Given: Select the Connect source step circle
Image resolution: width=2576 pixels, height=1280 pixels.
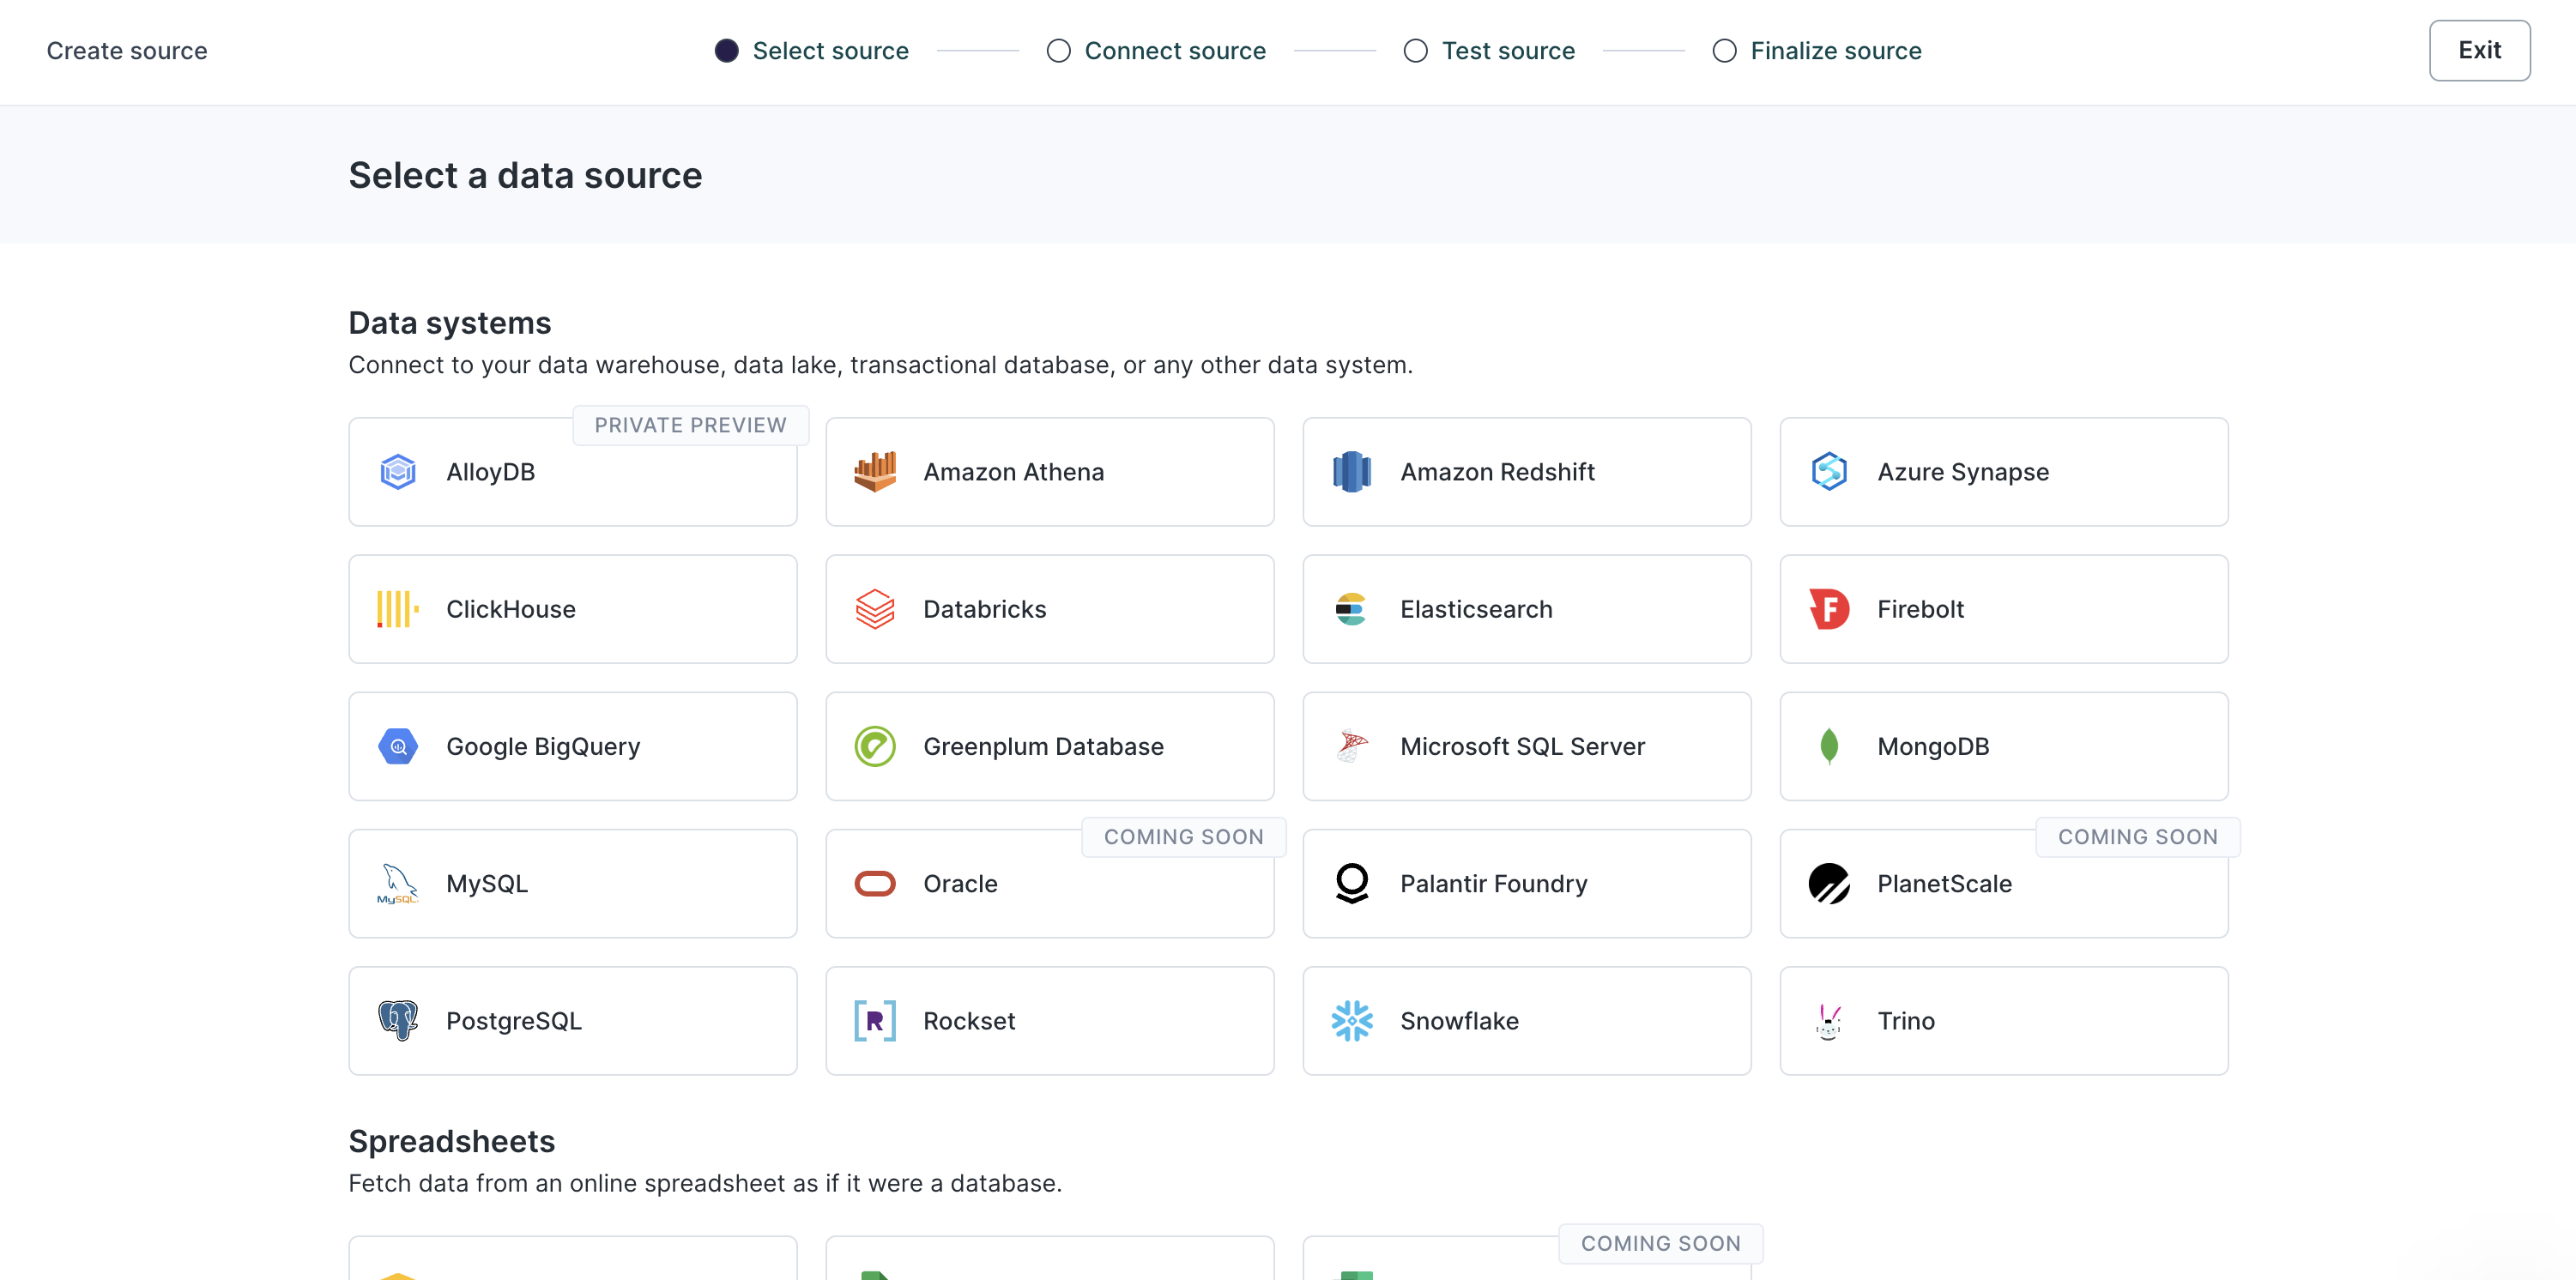Looking at the screenshot, I should (1059, 51).
